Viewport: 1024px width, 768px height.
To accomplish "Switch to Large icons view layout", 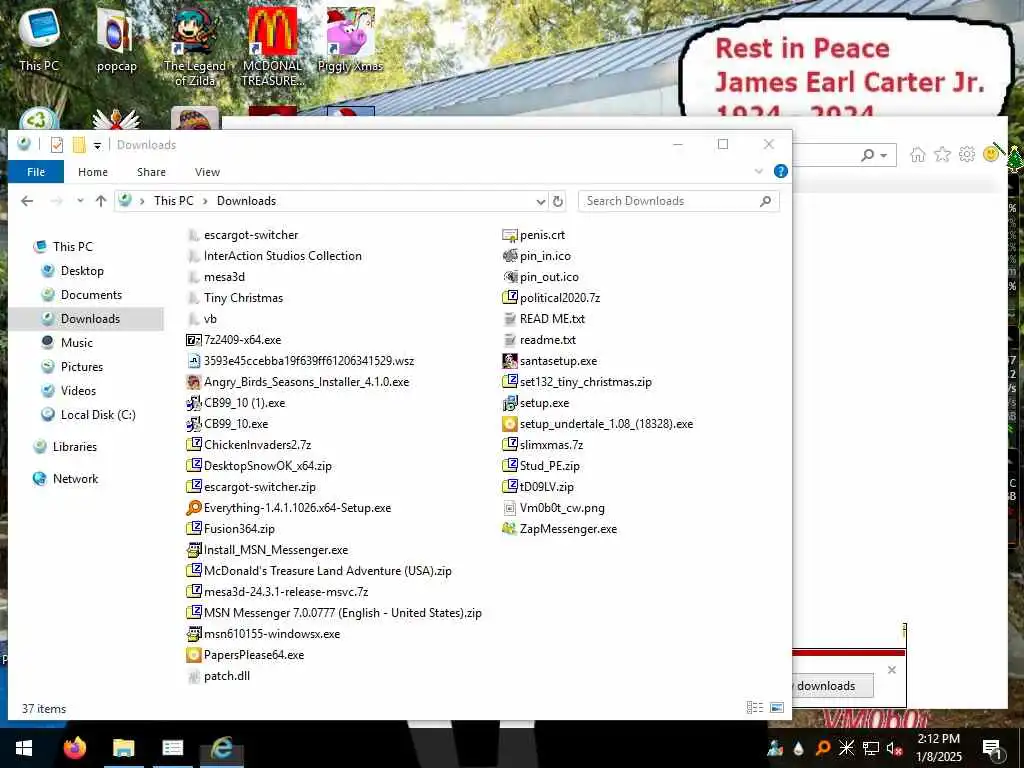I will pyautogui.click(x=777, y=708).
